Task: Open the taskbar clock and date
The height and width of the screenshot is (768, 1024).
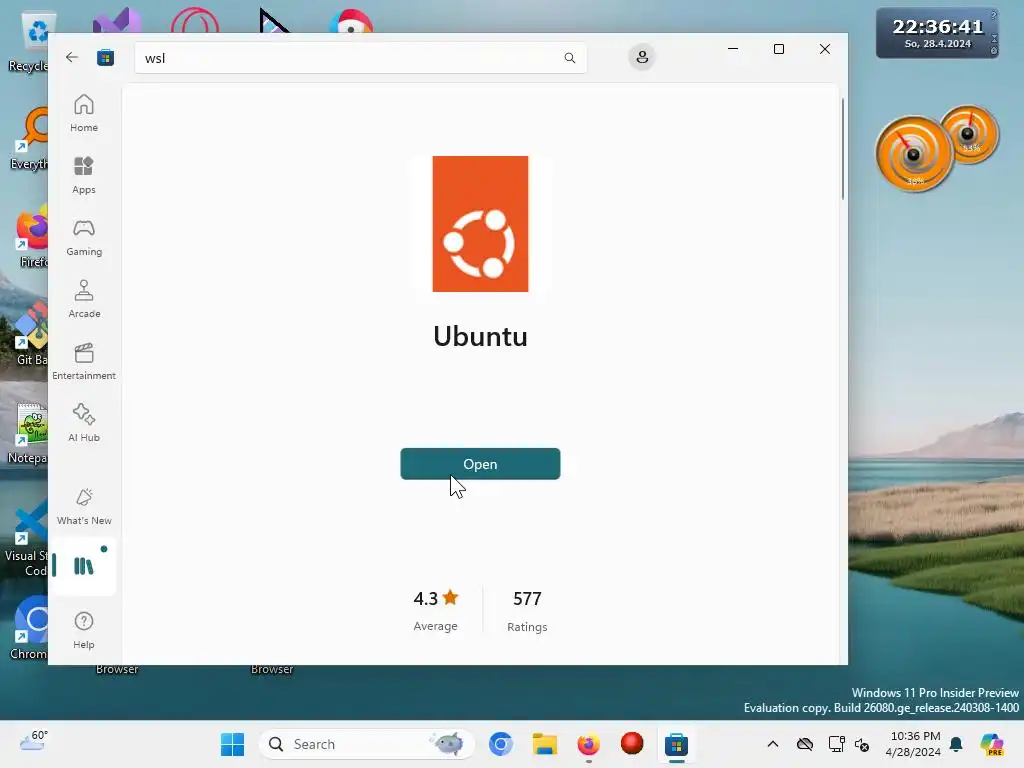Action: click(913, 744)
